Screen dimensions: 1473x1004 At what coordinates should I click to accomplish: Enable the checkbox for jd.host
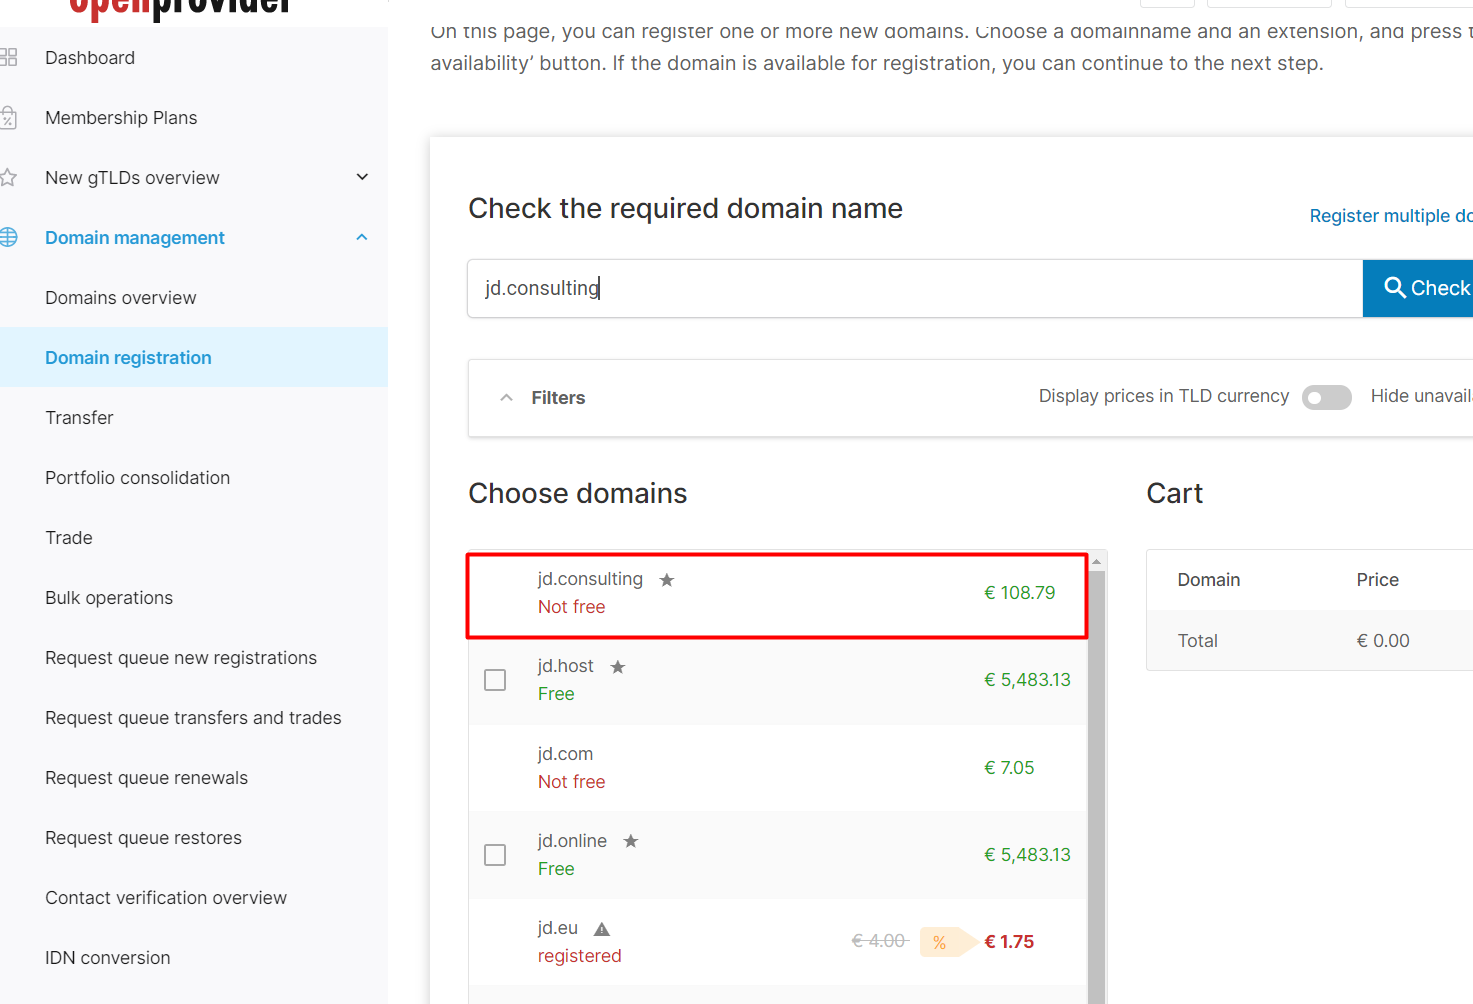pos(495,679)
